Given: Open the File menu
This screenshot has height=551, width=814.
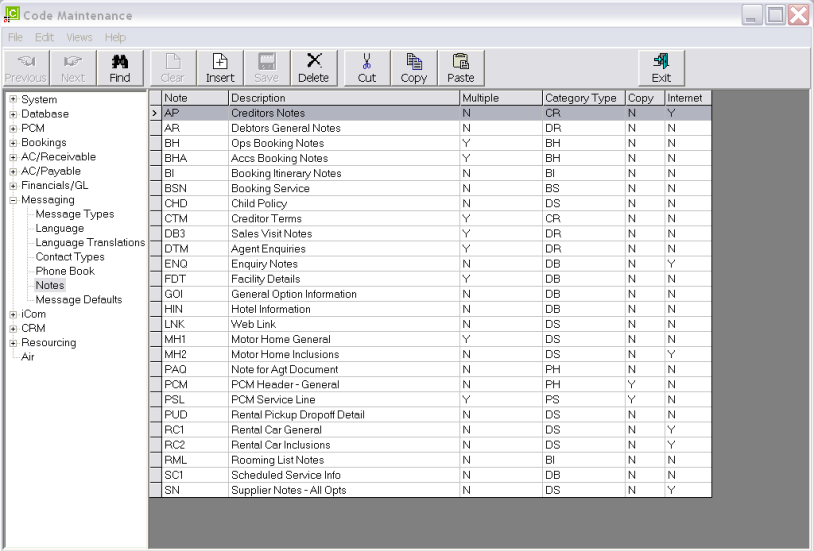Looking at the screenshot, I should 15,37.
